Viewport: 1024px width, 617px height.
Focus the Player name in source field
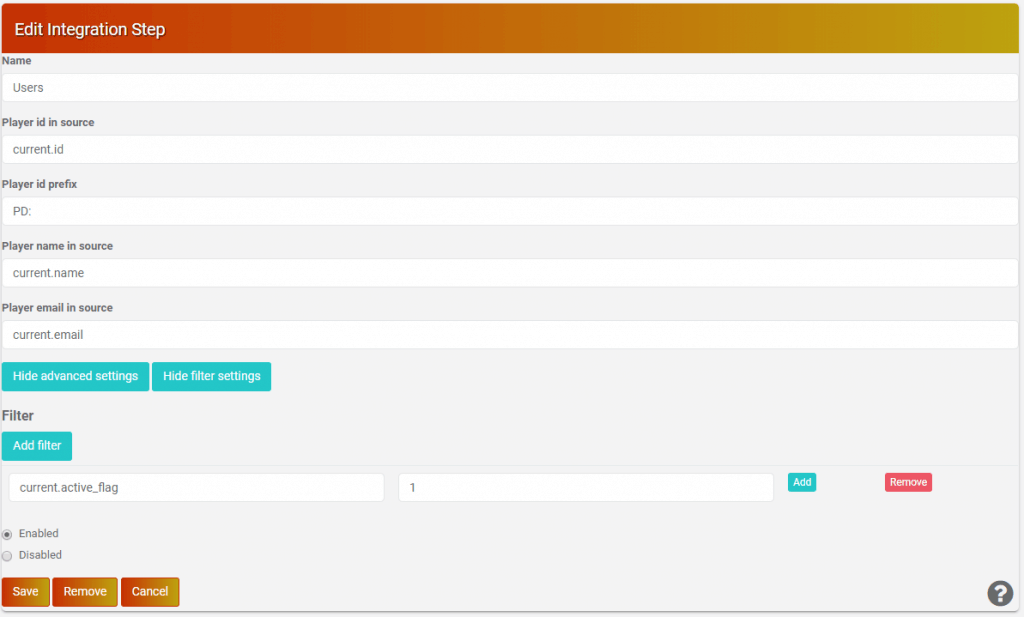coord(510,273)
